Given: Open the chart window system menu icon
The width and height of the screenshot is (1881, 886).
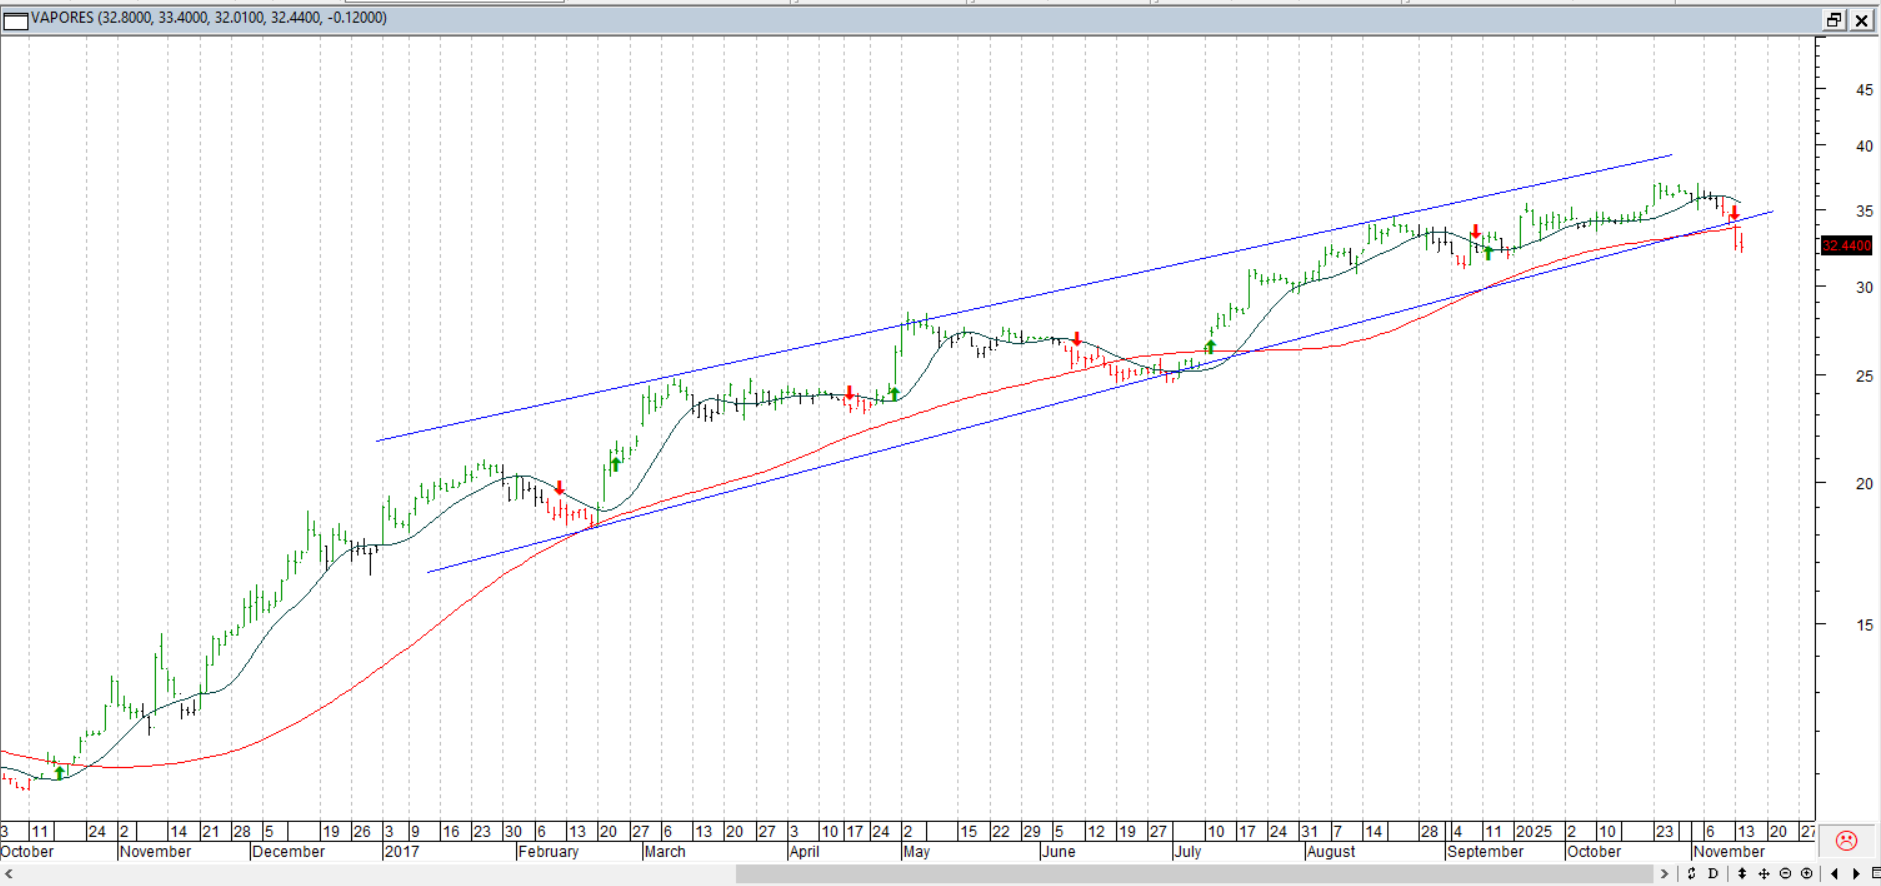Looking at the screenshot, I should tap(15, 19).
